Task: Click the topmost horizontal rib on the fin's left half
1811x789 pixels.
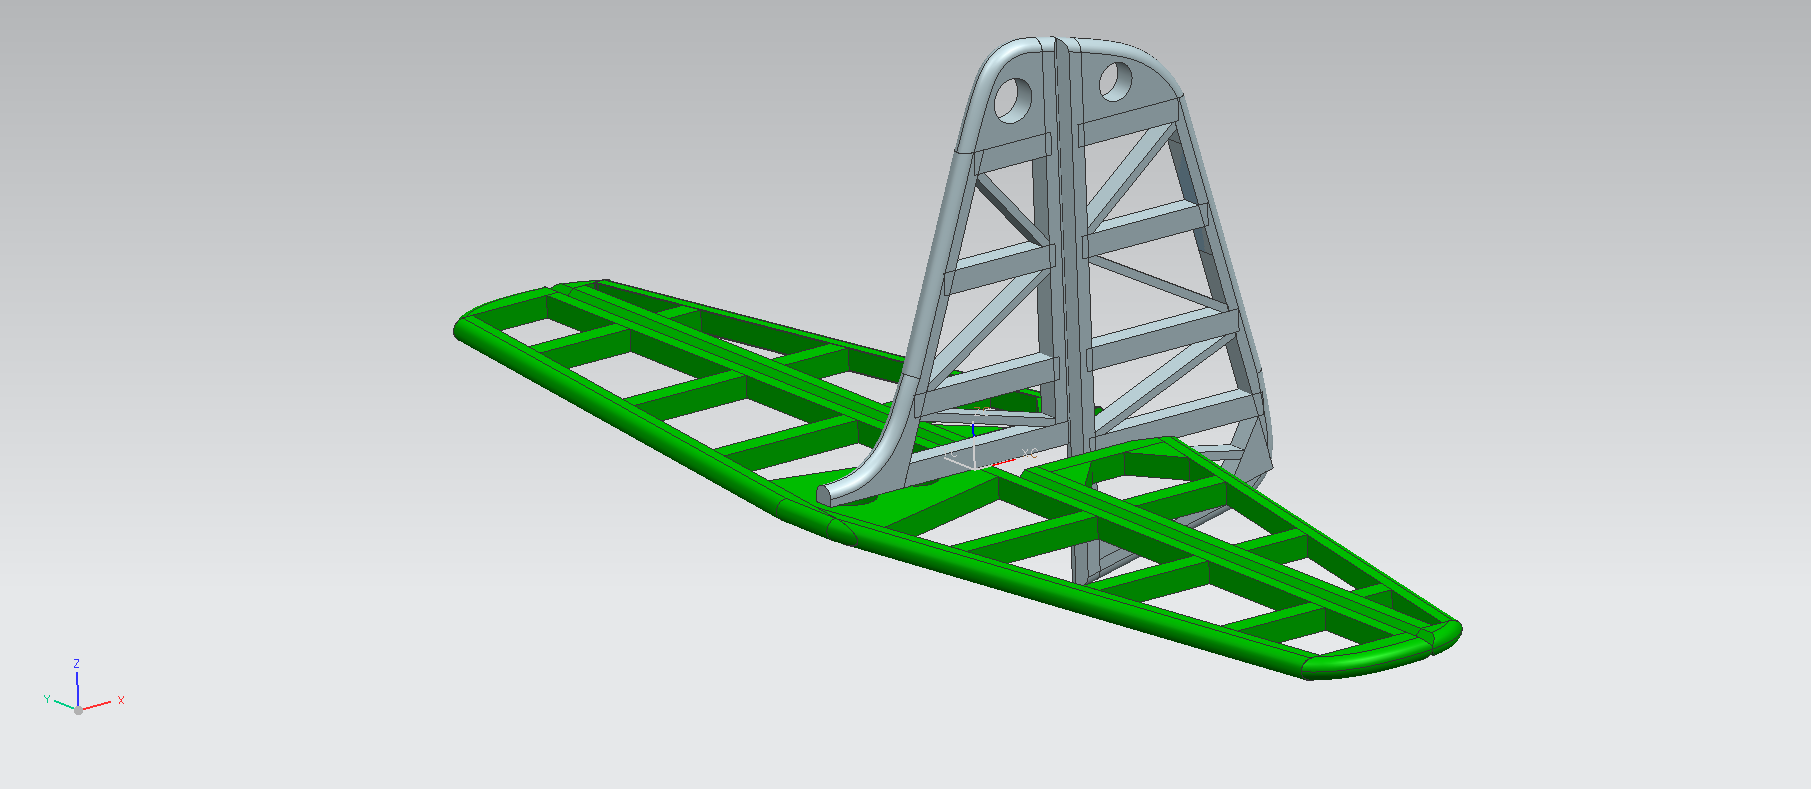Action: point(1010,148)
